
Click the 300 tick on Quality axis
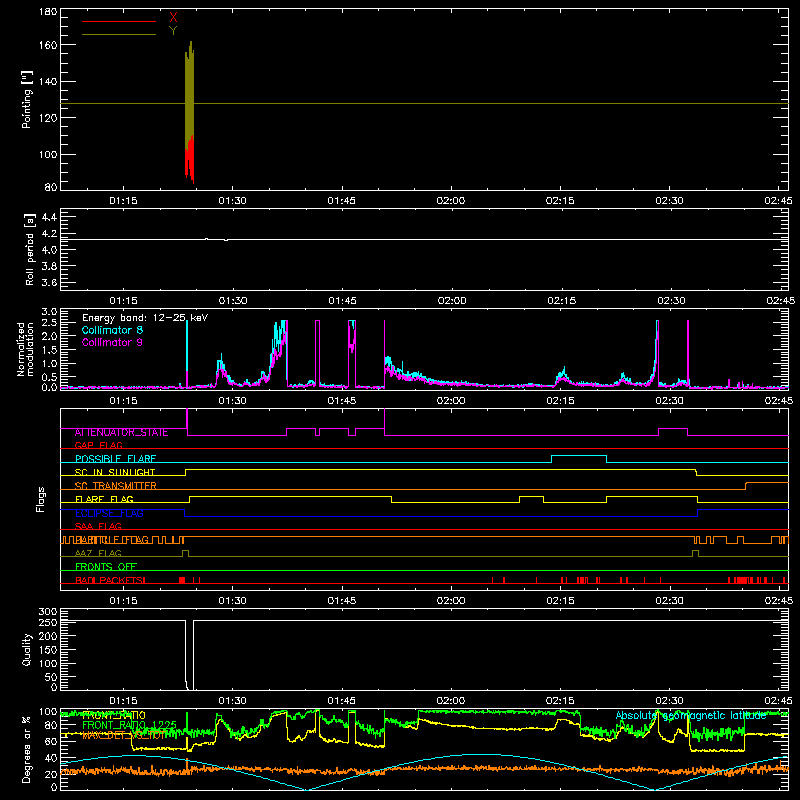[x=48, y=612]
